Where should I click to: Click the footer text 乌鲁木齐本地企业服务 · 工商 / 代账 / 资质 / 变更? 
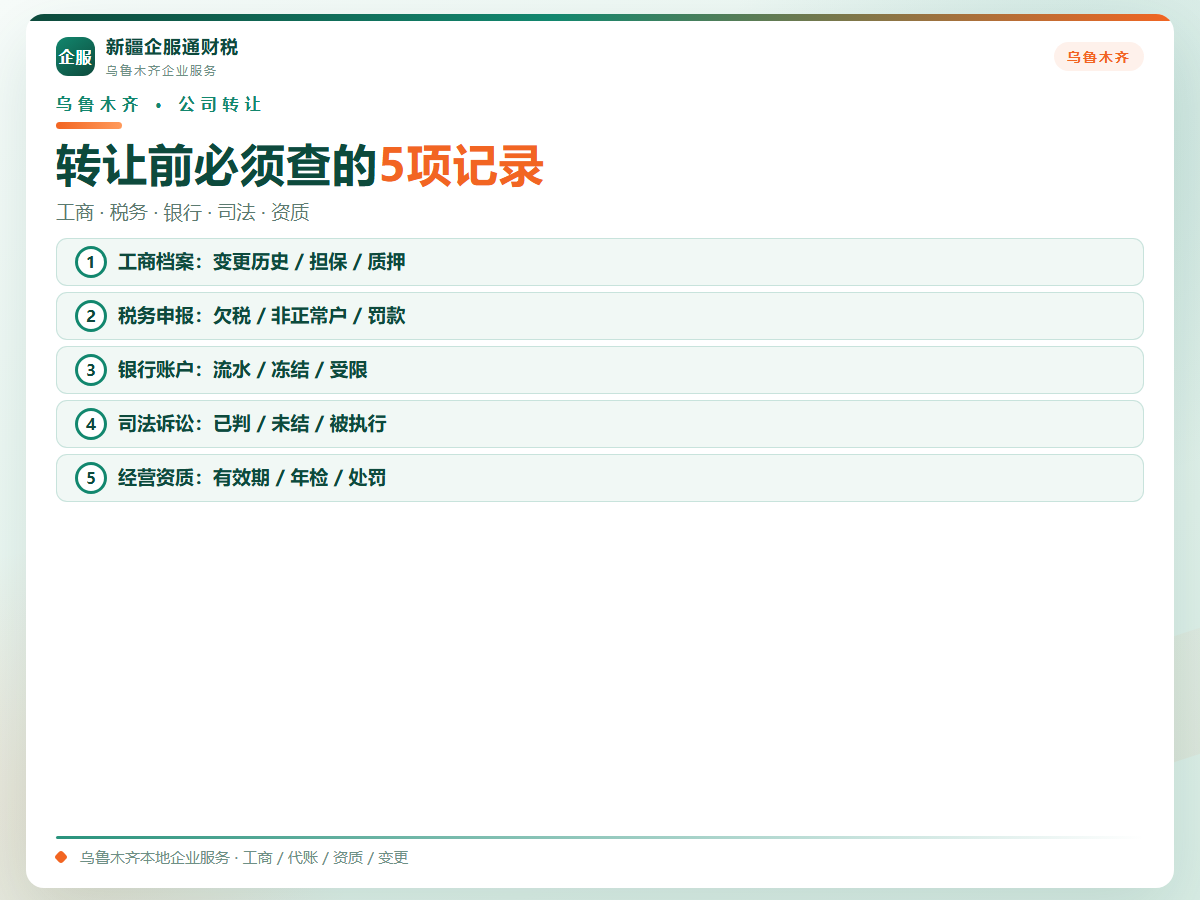pos(244,858)
